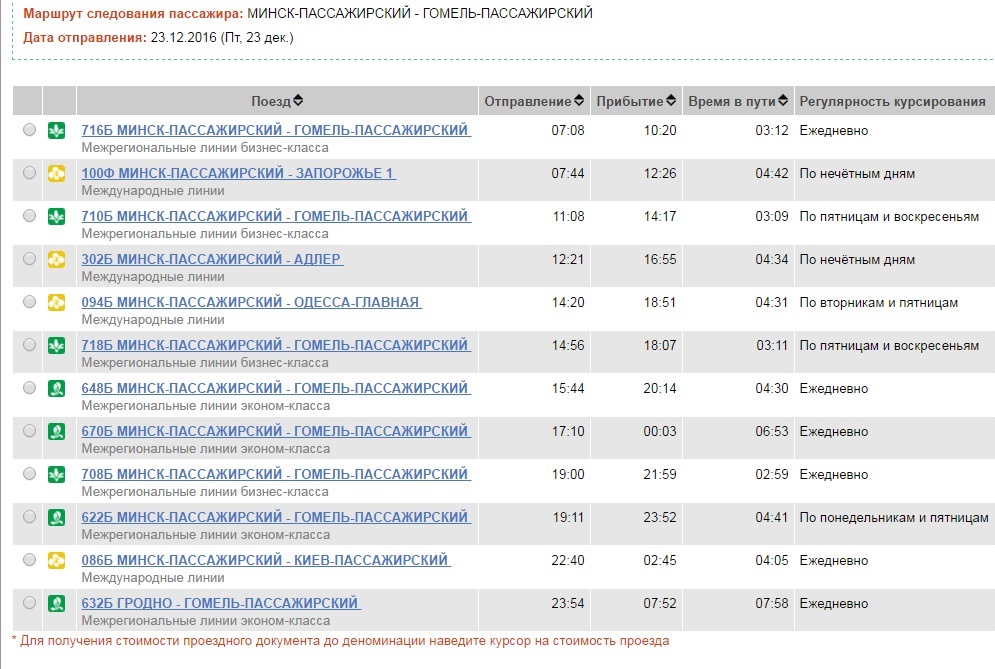Viewport: 995px width, 669px height.
Task: Select radio button for train 716Б
Action: pos(28,130)
